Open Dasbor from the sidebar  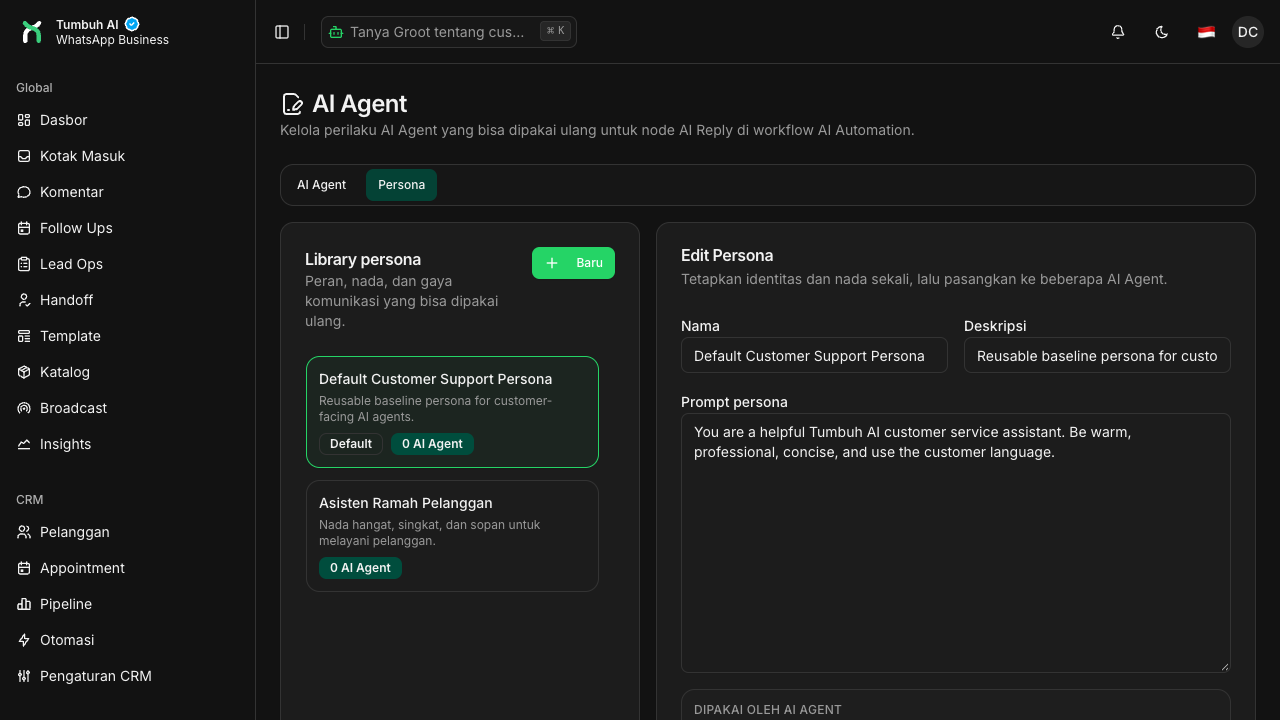[127, 120]
